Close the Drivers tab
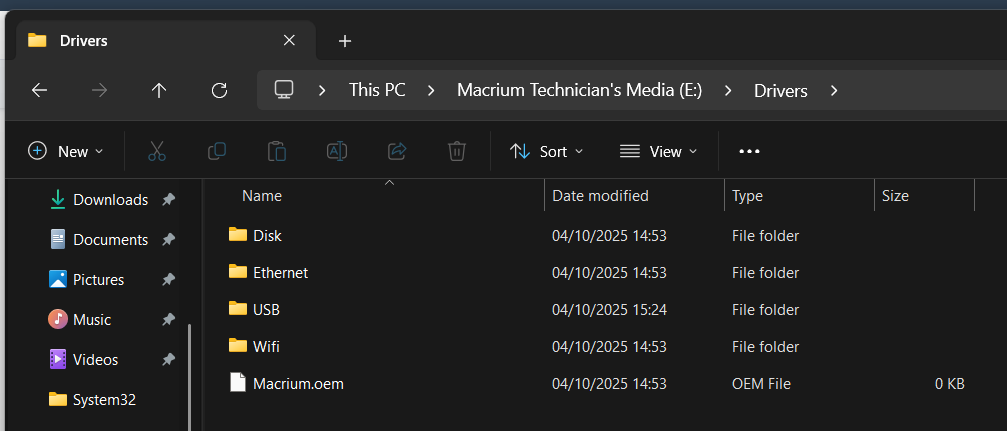1007x431 pixels. (289, 41)
